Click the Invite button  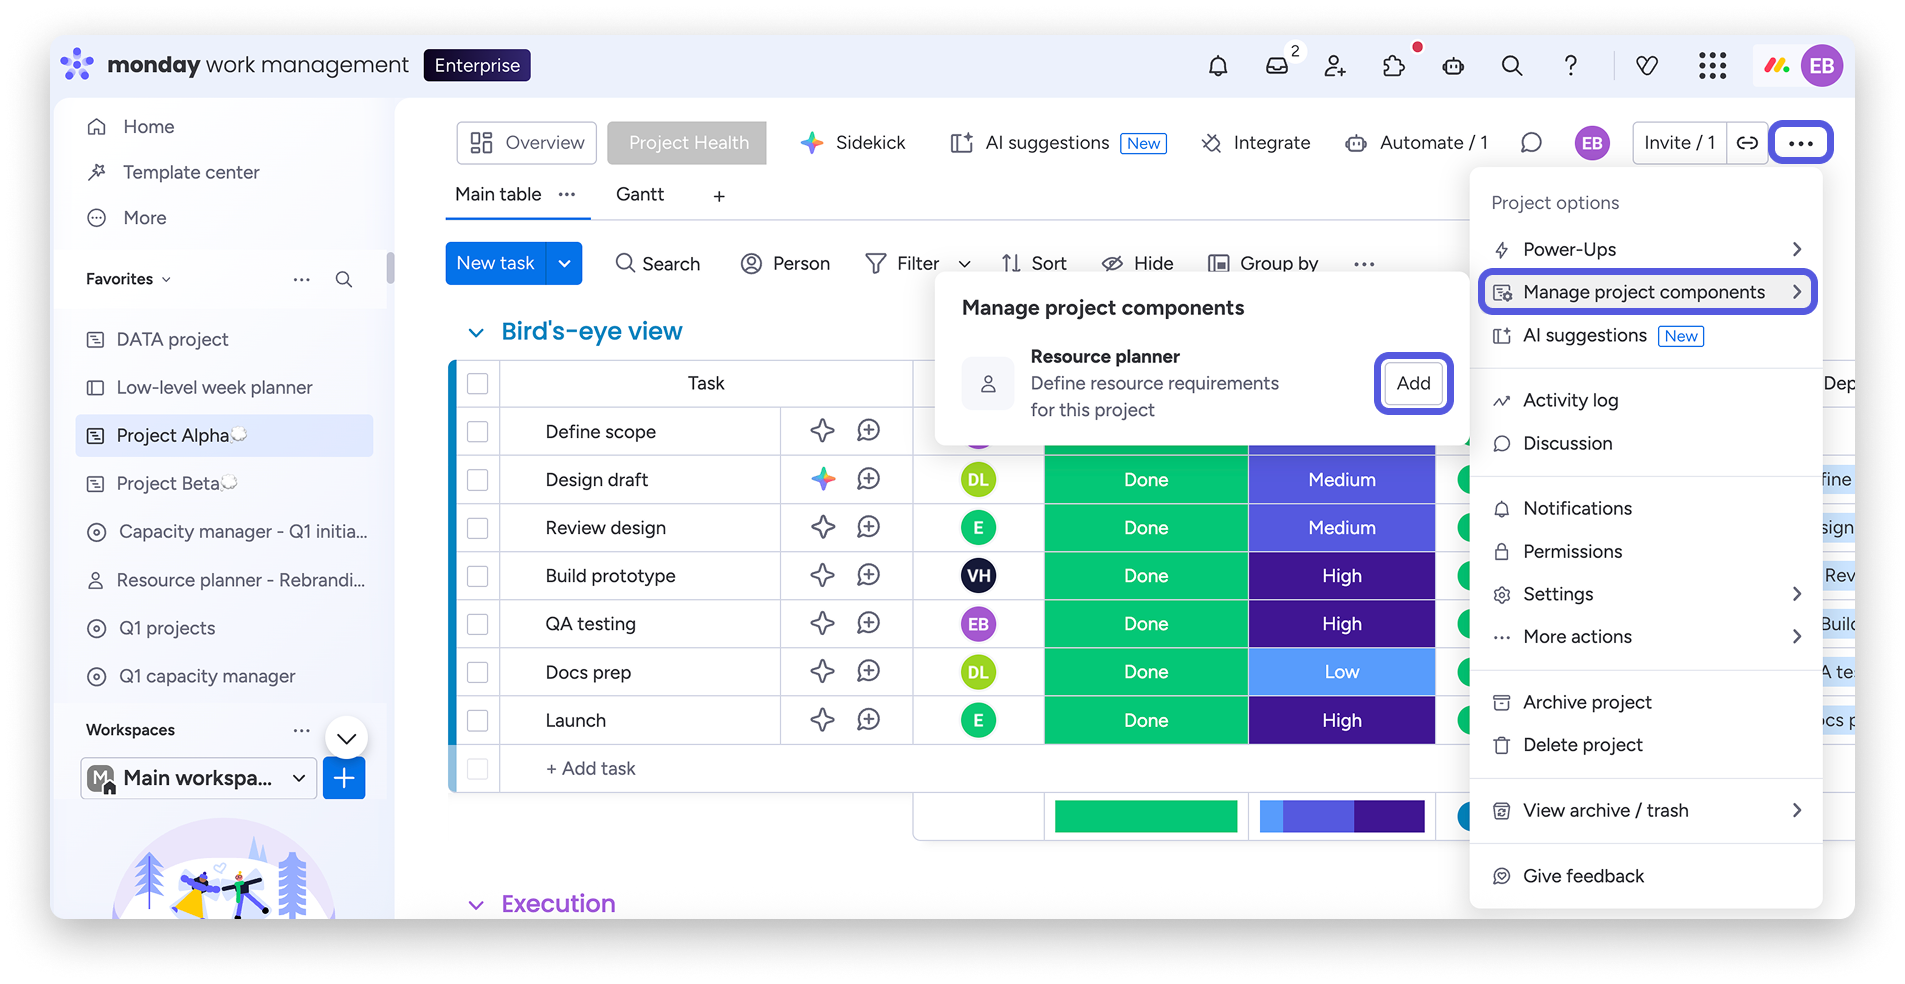(x=1678, y=142)
